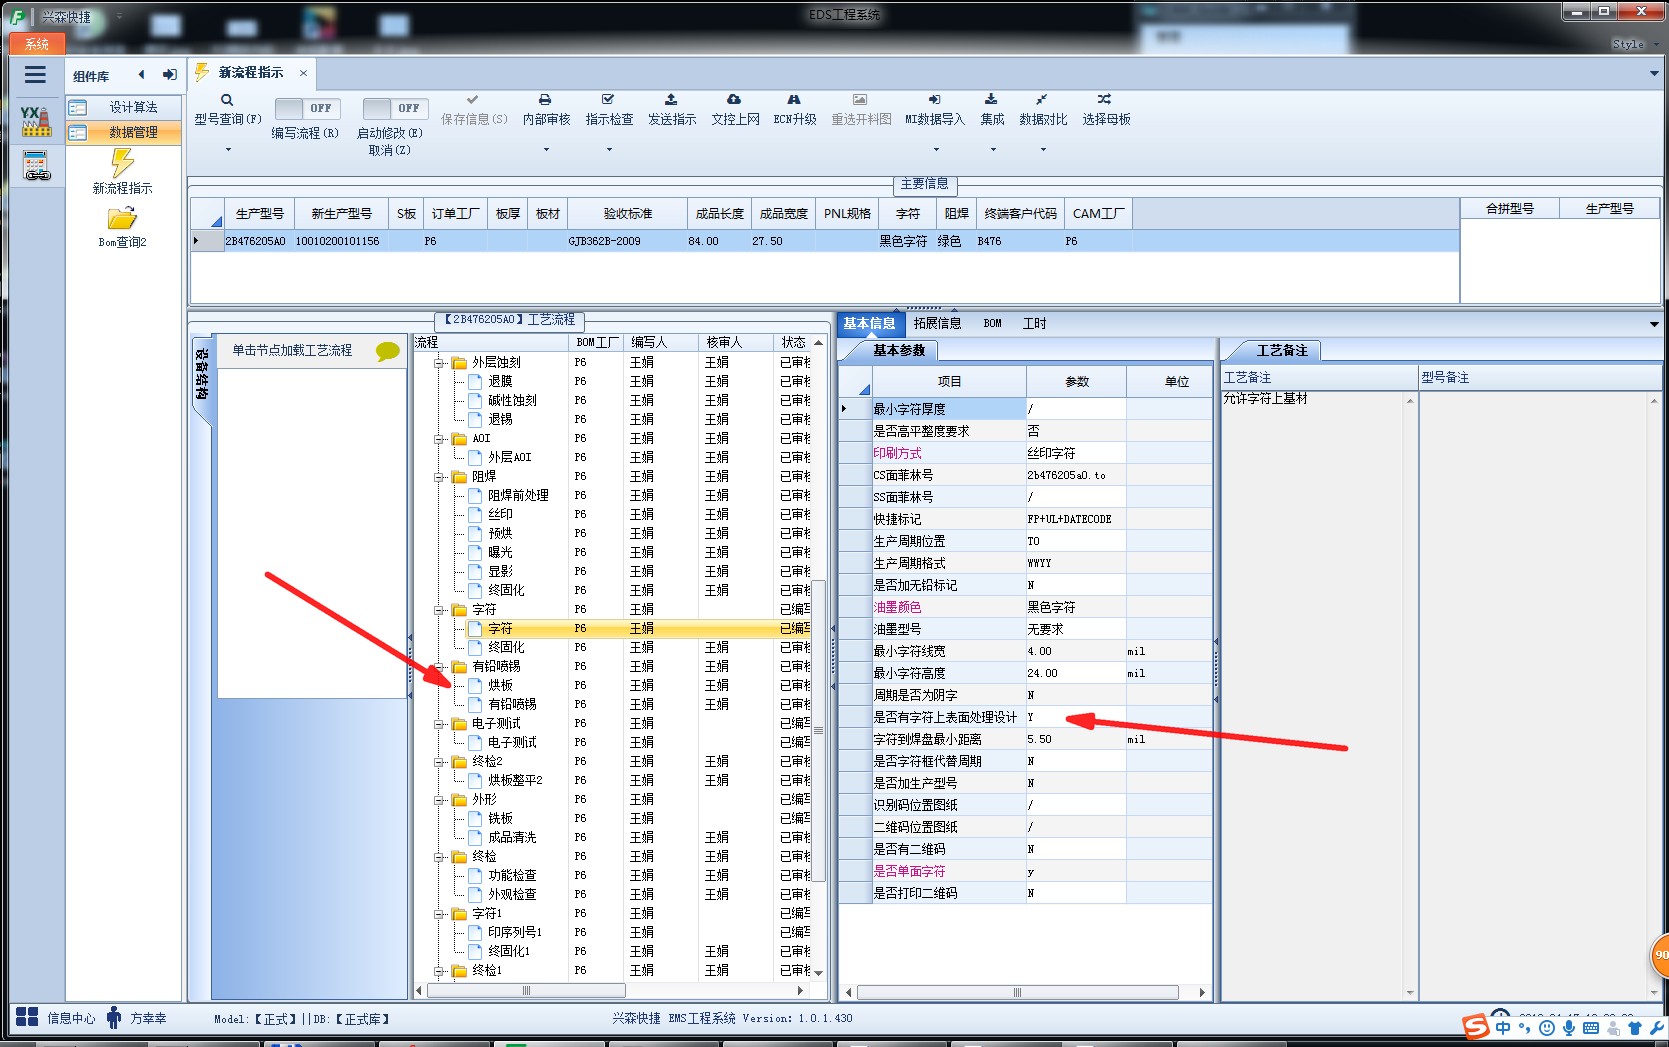Select the 2B476205A0 row in main grid
Image resolution: width=1669 pixels, height=1047 pixels.
point(824,241)
